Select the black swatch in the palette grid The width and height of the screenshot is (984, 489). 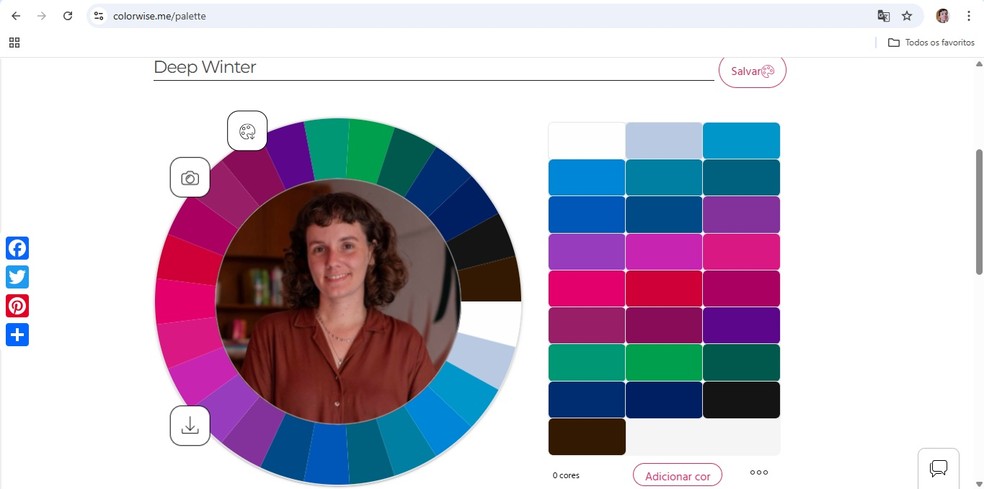click(741, 400)
